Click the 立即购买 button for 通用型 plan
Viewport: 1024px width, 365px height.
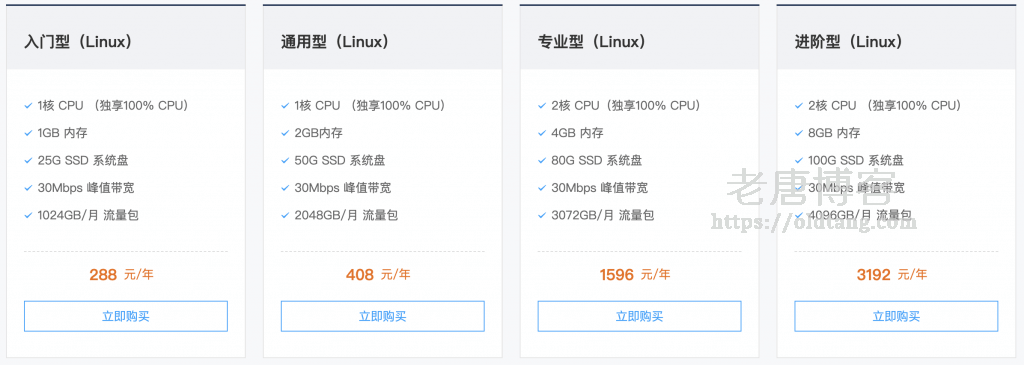(x=383, y=316)
